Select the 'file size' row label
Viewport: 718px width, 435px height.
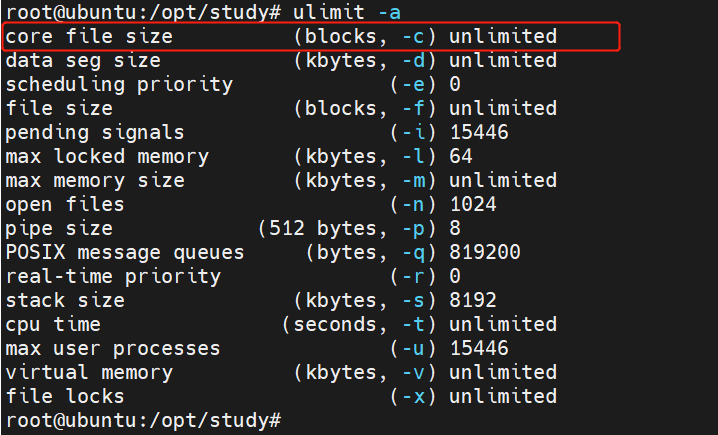click(60, 109)
